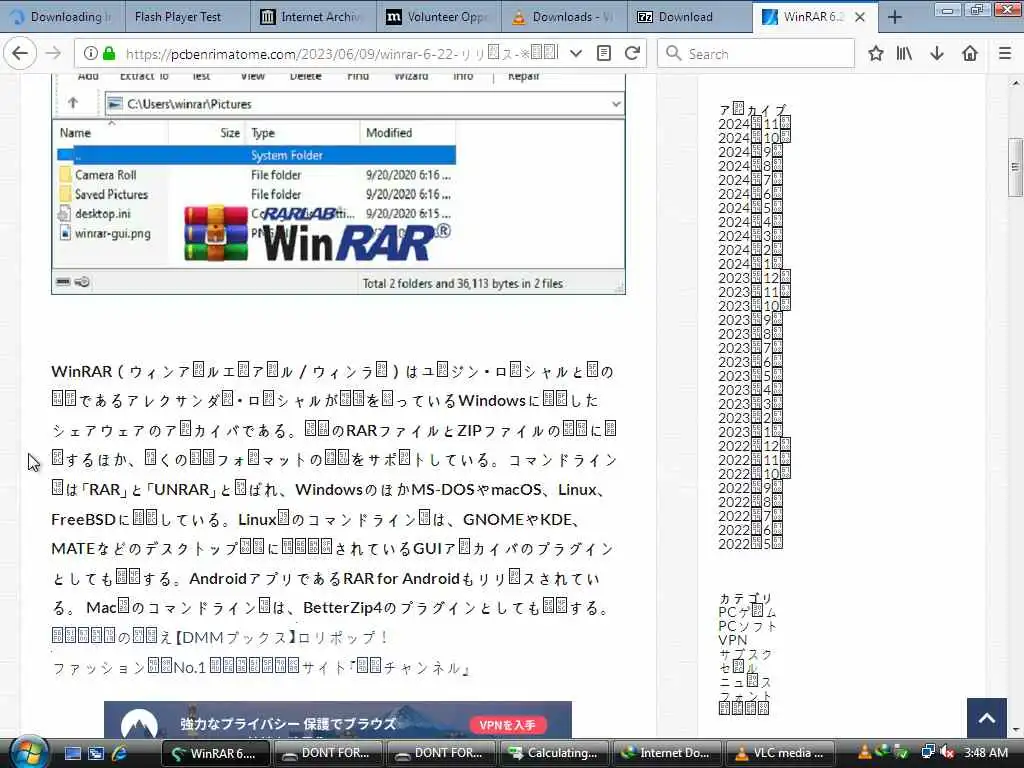Click the VPNを入手 banner button

coord(508,725)
